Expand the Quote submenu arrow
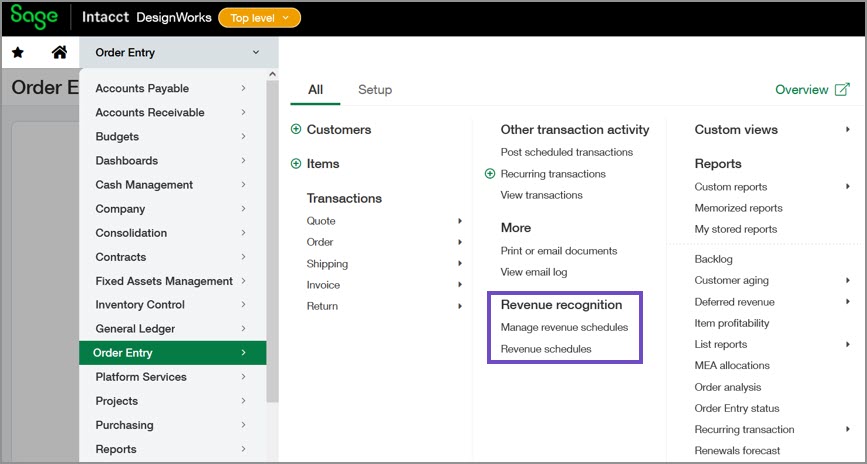Screen dimensions: 867x464 460,221
